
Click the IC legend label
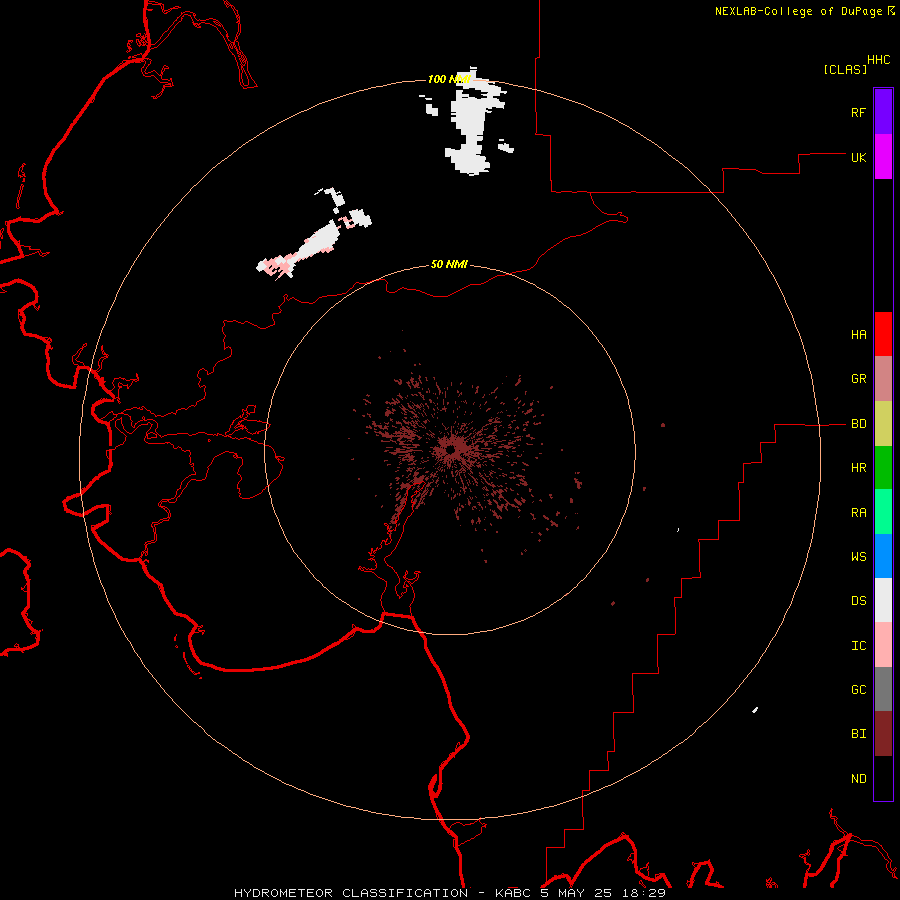[858, 646]
